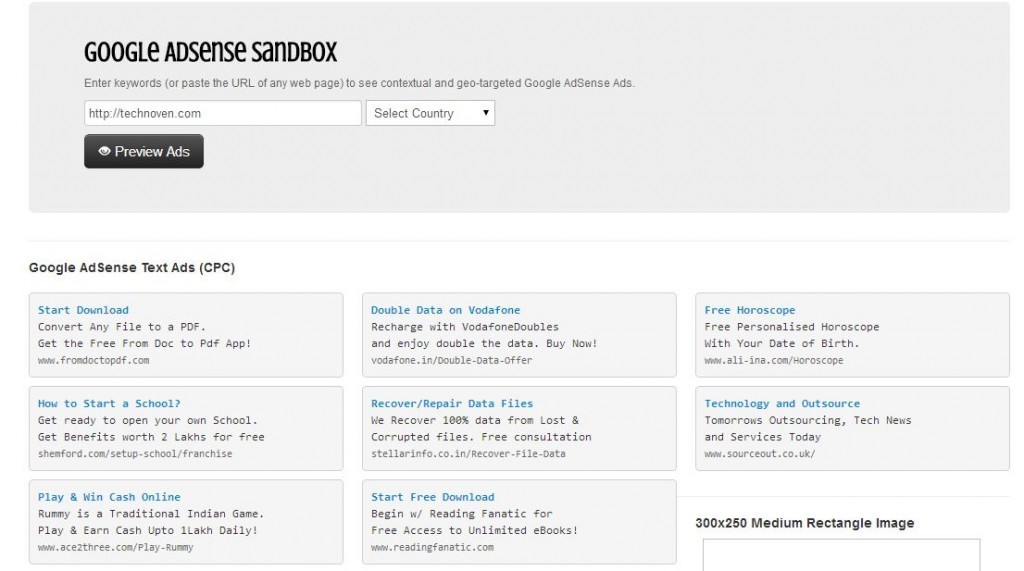1024x571 pixels.
Task: Click the www.sourceout.co.uk URL
Action: pyautogui.click(x=759, y=454)
